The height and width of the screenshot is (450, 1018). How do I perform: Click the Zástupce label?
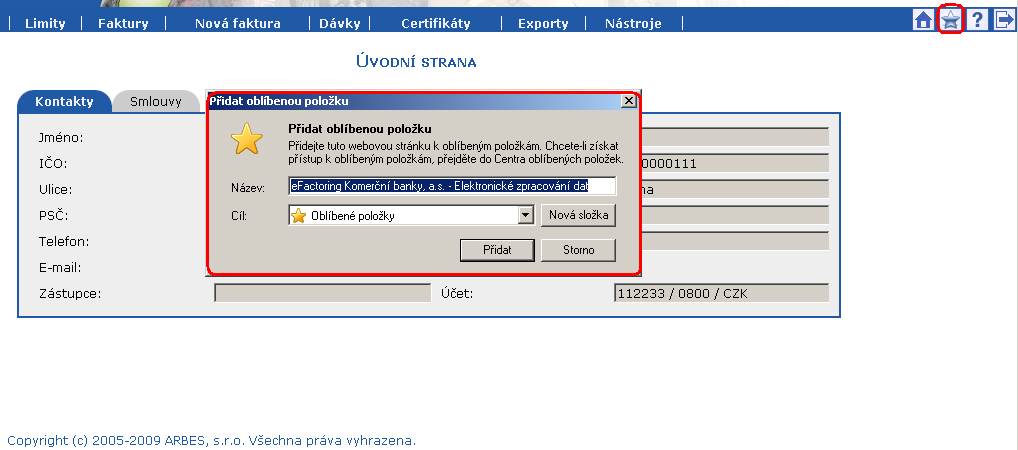70,294
